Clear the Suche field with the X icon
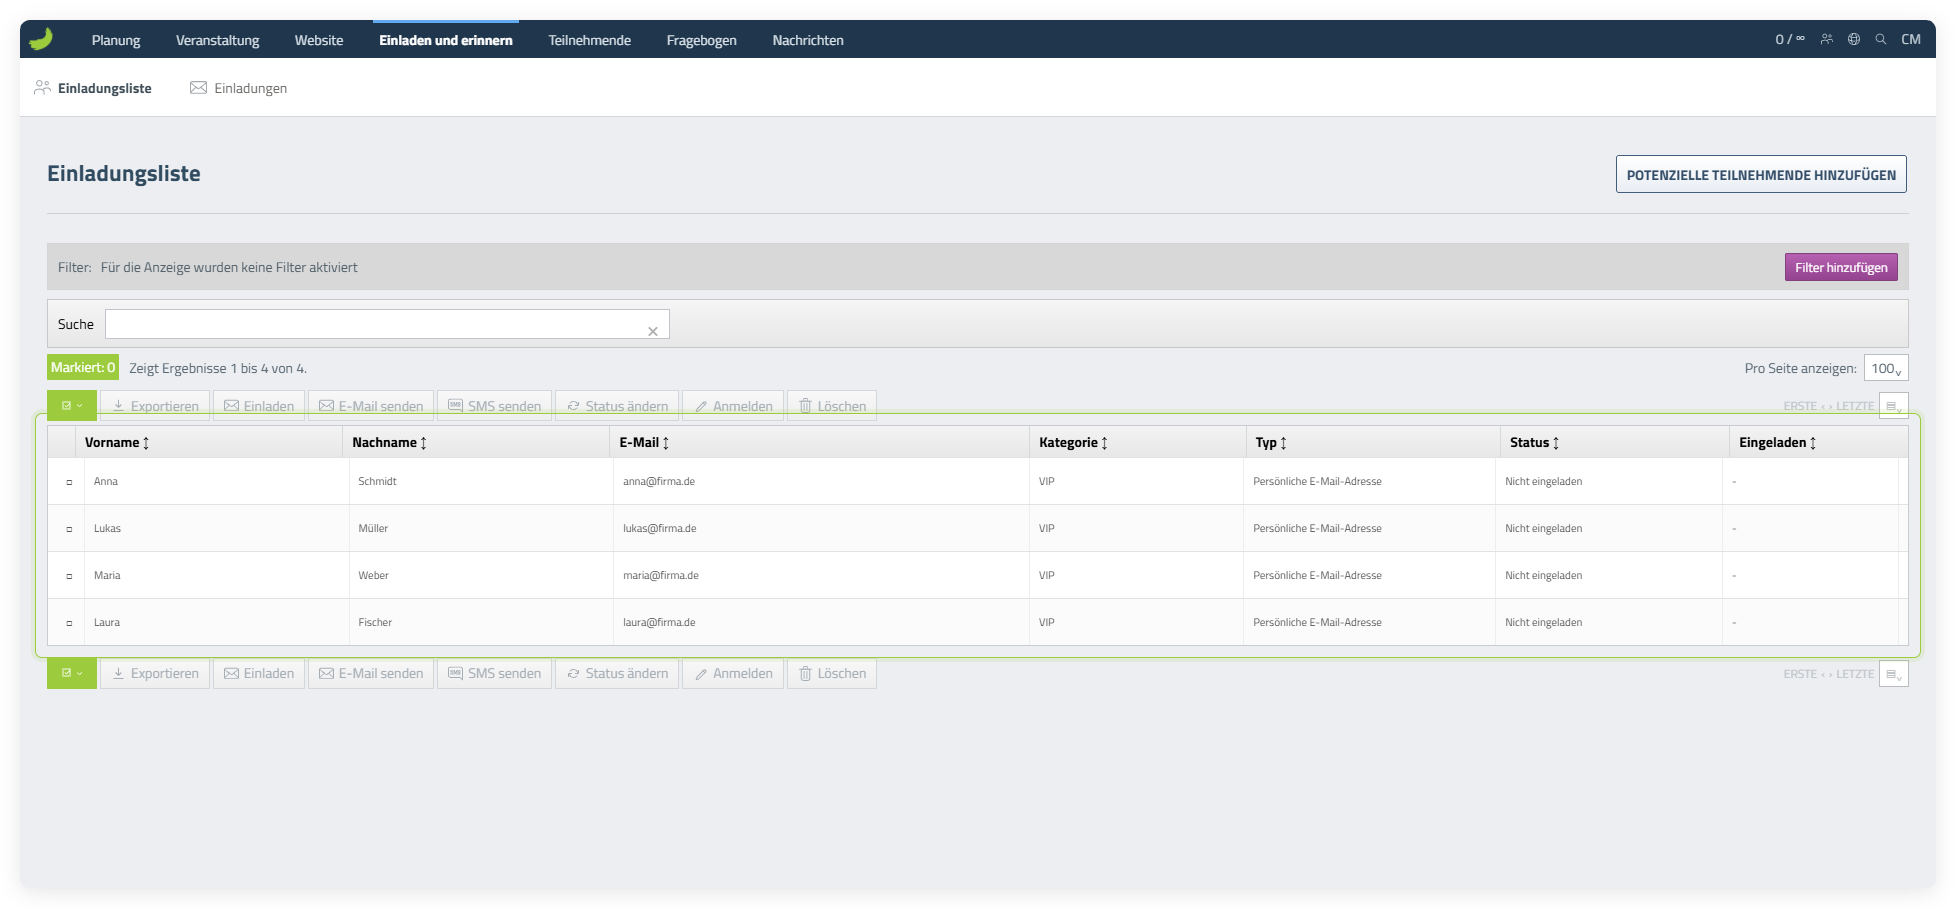The width and height of the screenshot is (1956, 908). click(653, 331)
